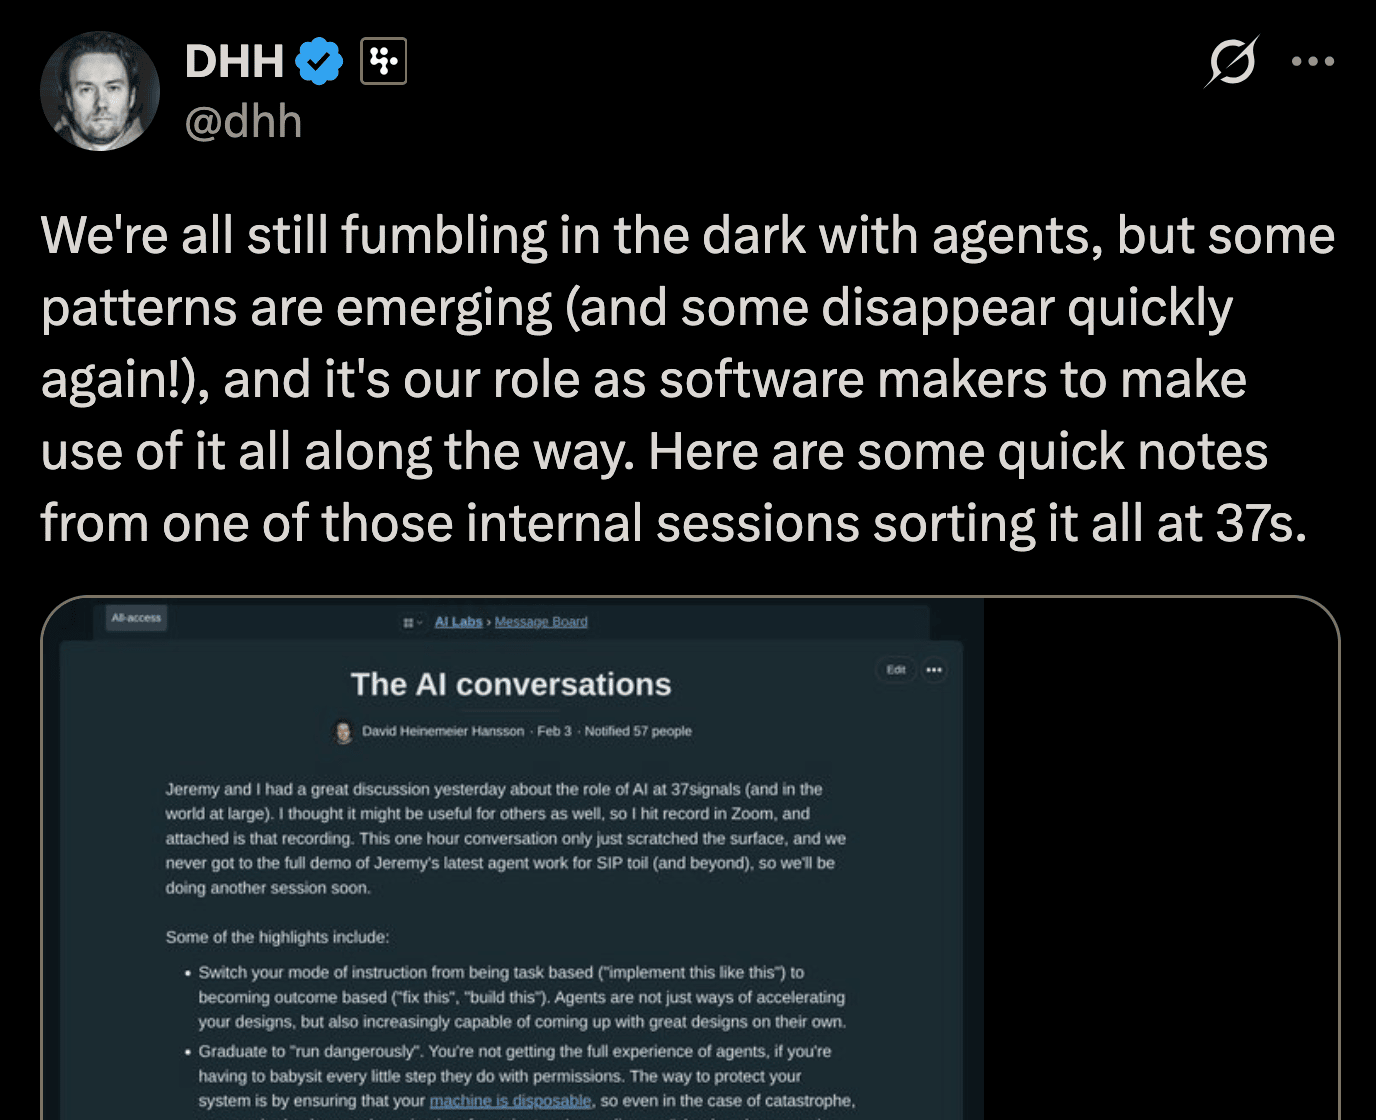Viewport: 1376px width, 1120px height.
Task: Open the AI Labs breadcrumb link
Action: 458,621
